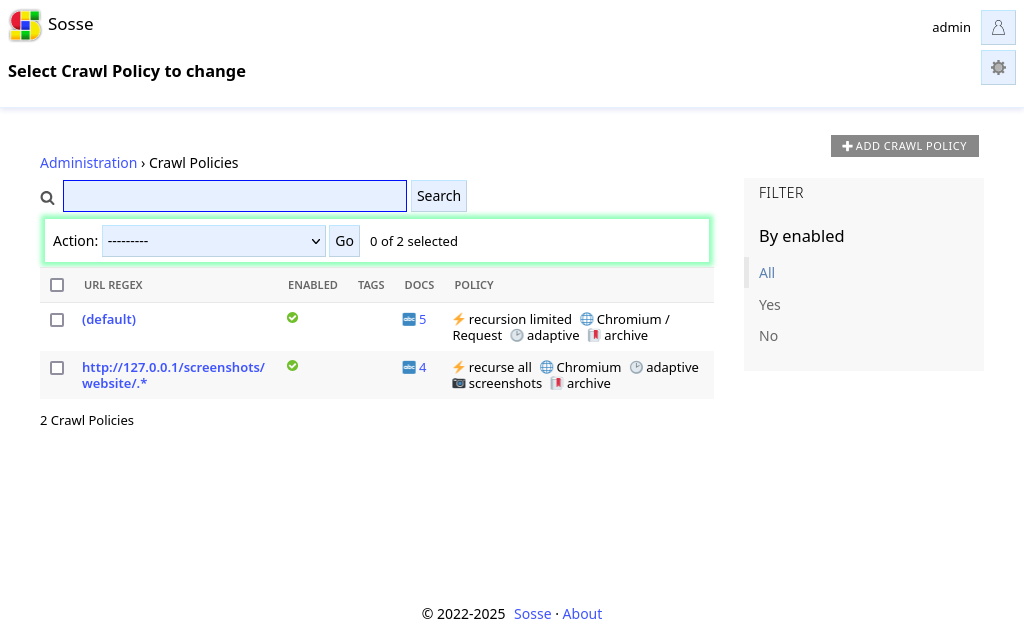Click the Search button
Screen dimensions: 1024x634
click(x=439, y=196)
